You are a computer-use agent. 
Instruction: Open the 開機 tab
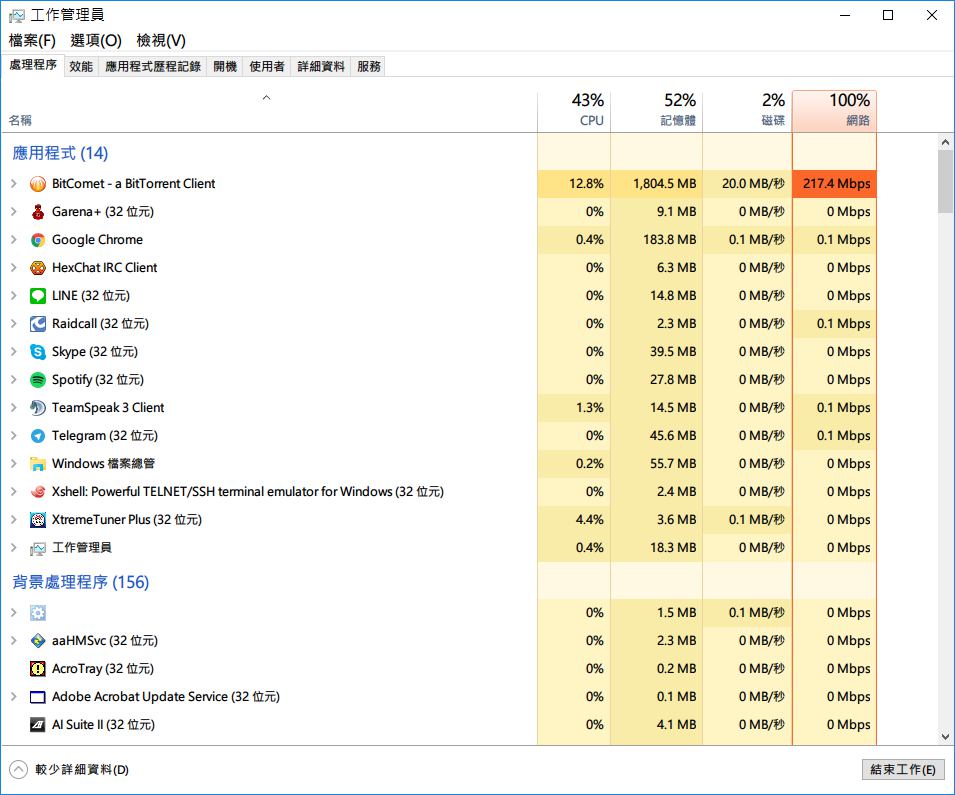click(x=225, y=66)
